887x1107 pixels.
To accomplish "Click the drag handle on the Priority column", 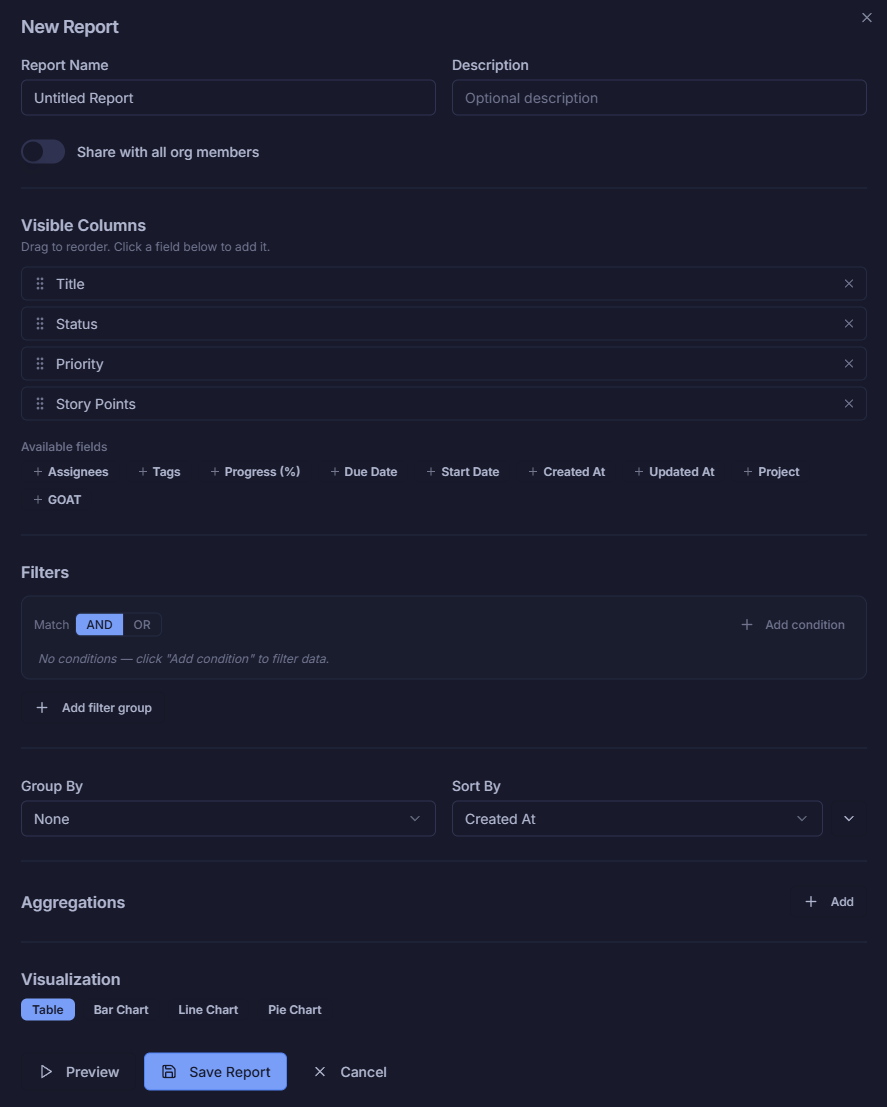I will pyautogui.click(x=40, y=364).
